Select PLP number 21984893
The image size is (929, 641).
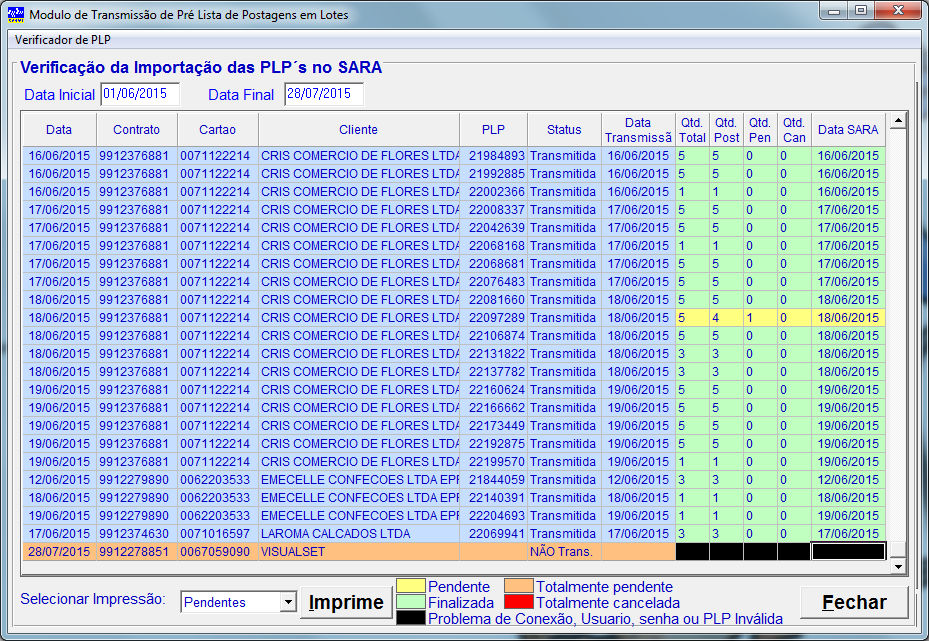pos(496,156)
